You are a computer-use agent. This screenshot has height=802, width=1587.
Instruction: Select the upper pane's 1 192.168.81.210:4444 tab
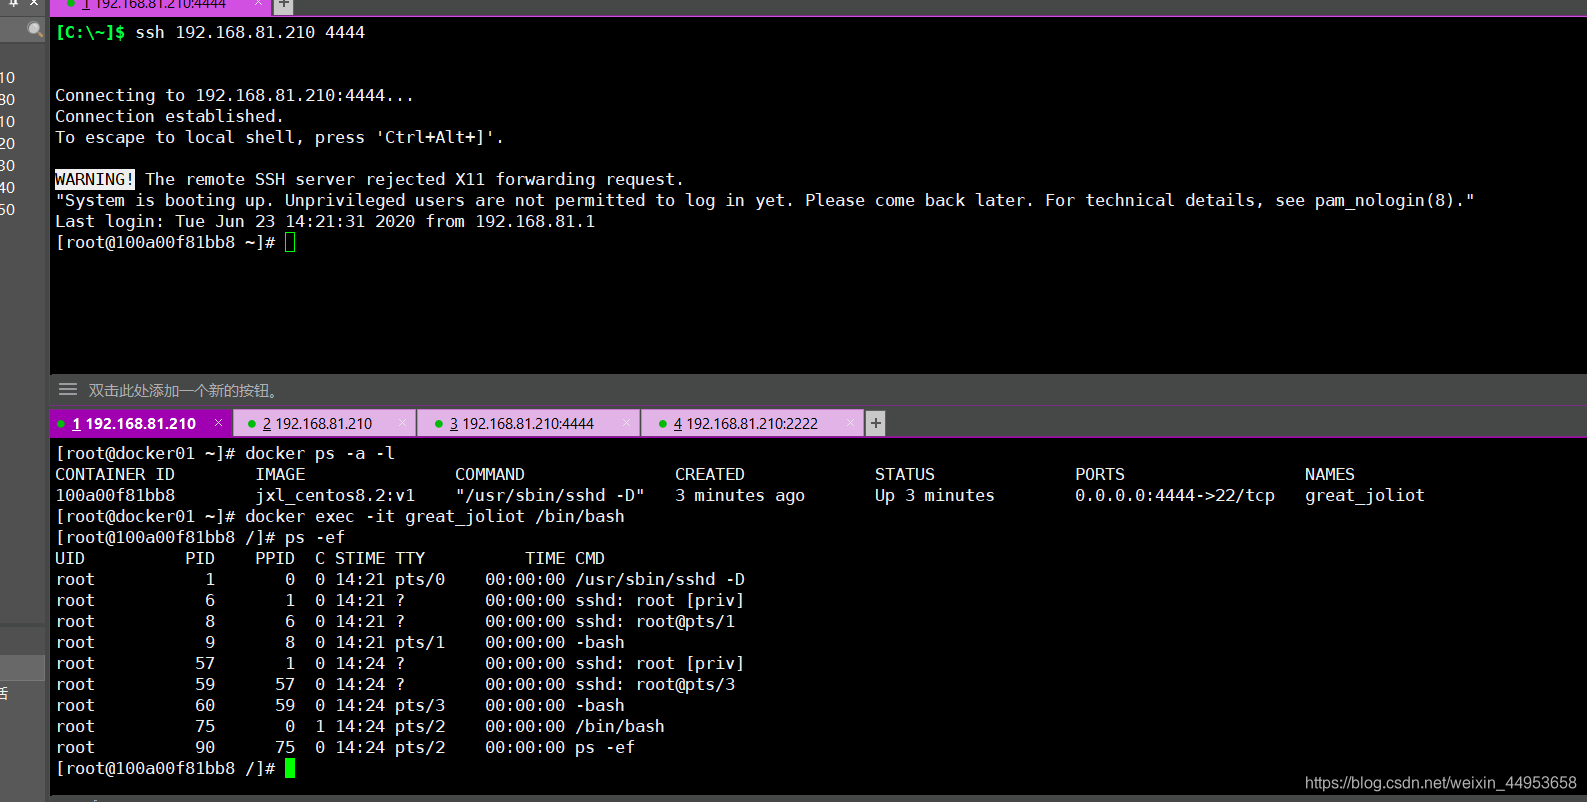pyautogui.click(x=160, y=5)
